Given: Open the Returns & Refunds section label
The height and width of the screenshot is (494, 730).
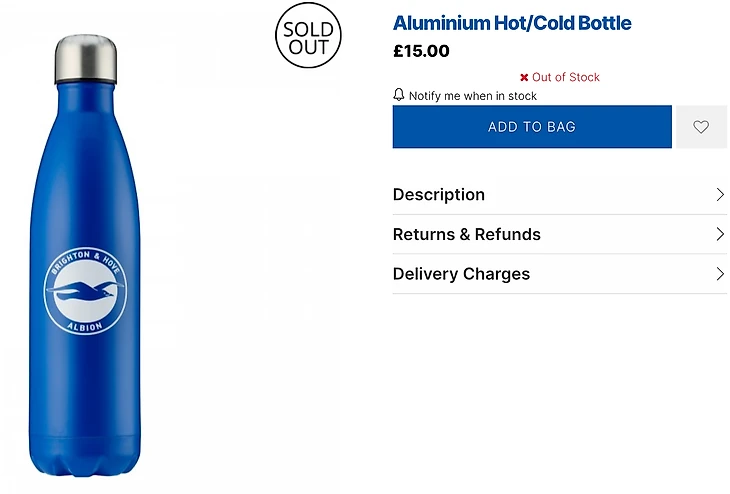Looking at the screenshot, I should pos(466,234).
